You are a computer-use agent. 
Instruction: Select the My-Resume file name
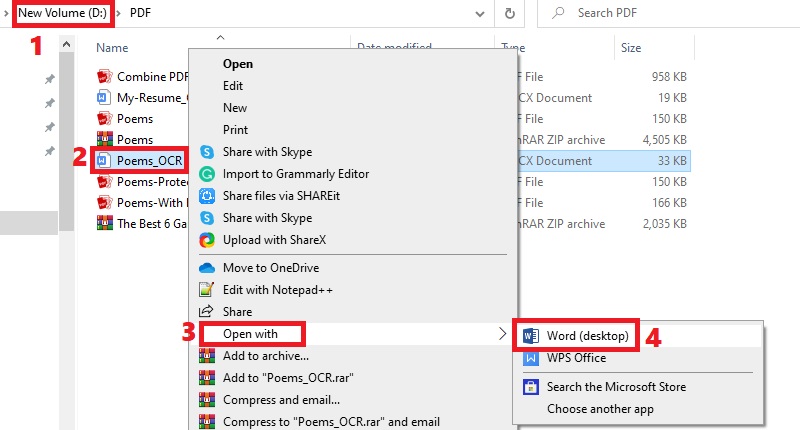click(153, 97)
